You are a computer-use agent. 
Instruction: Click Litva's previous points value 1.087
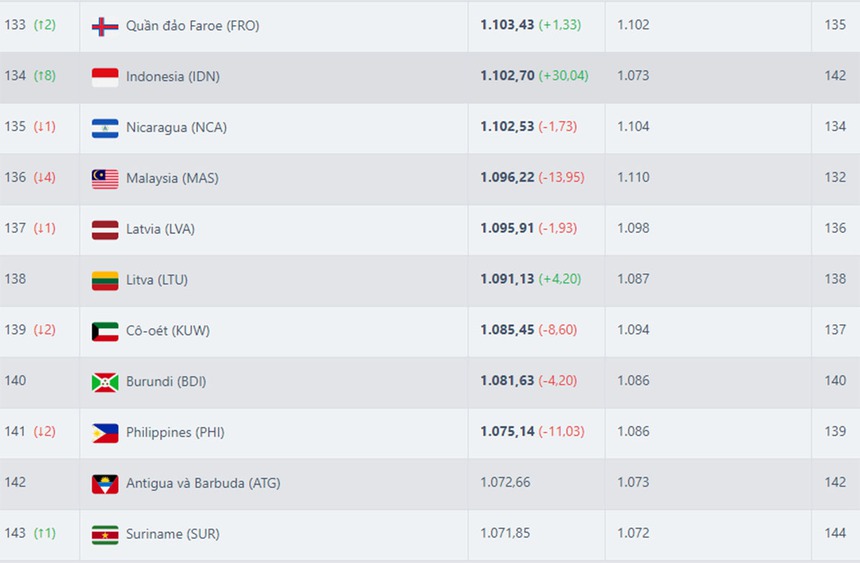click(633, 280)
